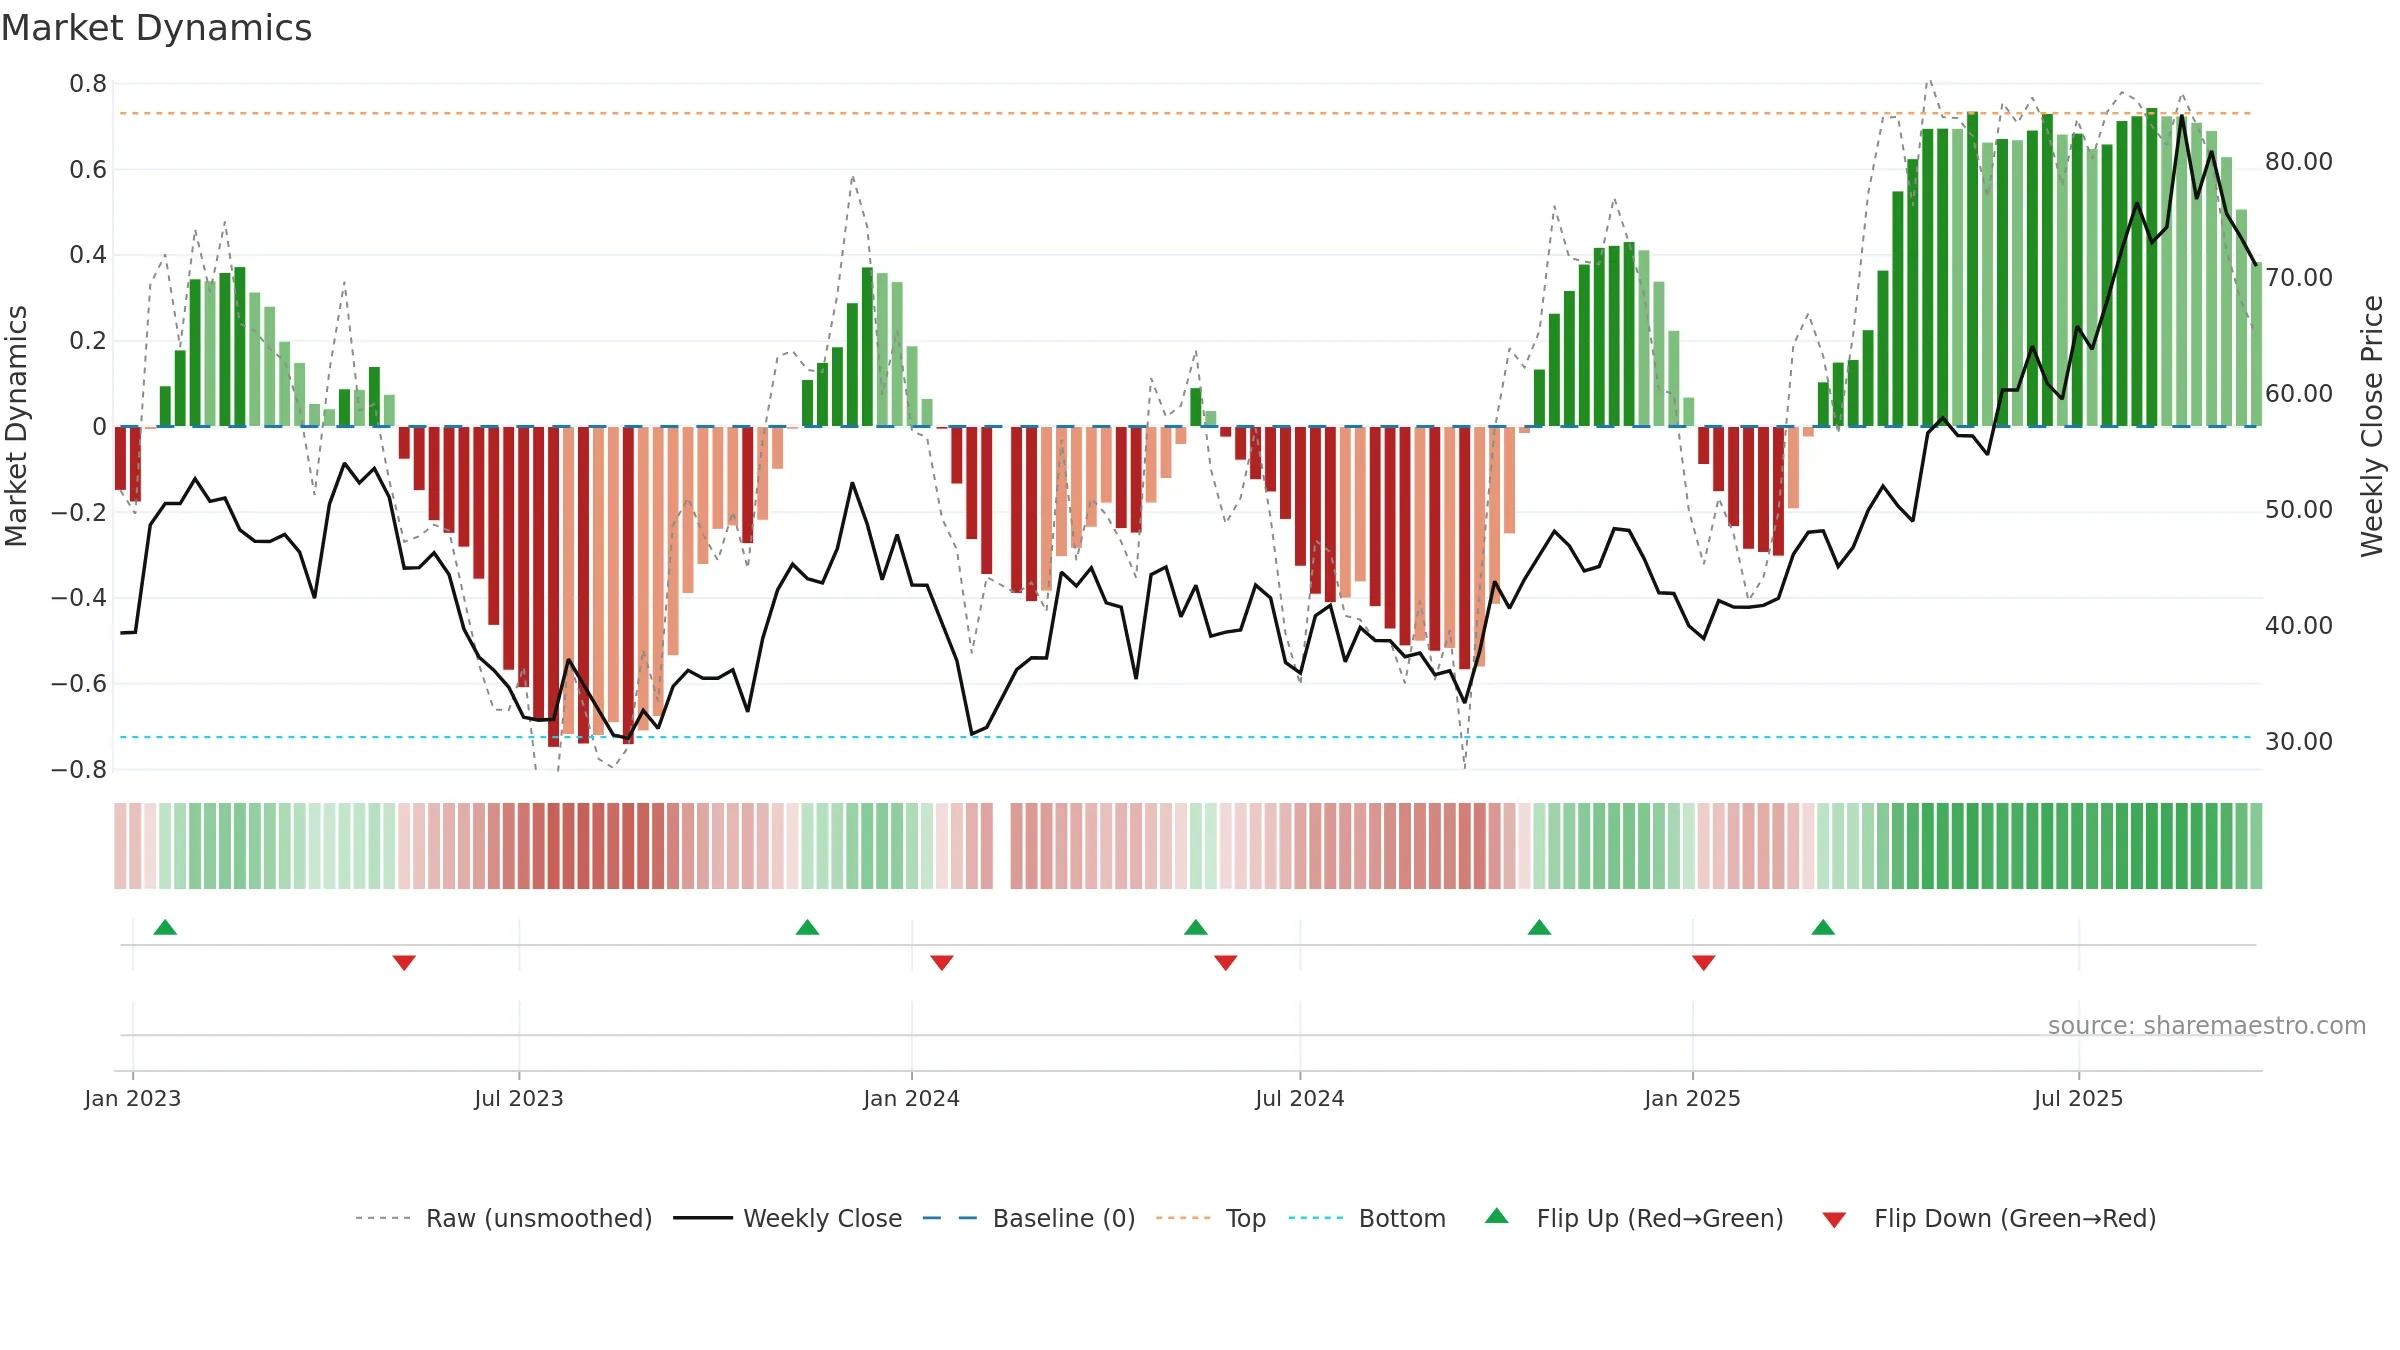Image resolution: width=2400 pixels, height=1350 pixels.
Task: Toggle the Bottom legend entry
Action: (1367, 1218)
